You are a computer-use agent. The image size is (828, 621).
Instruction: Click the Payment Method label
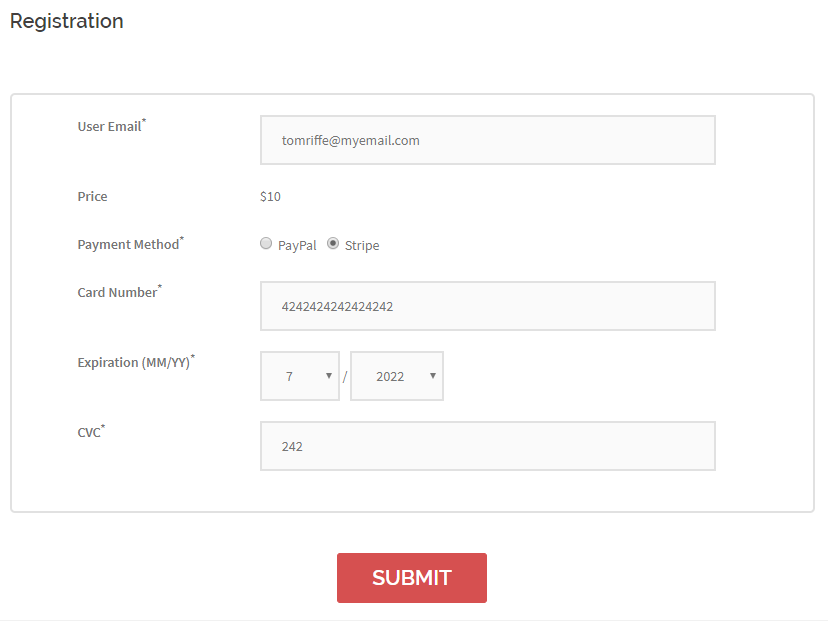tap(128, 244)
